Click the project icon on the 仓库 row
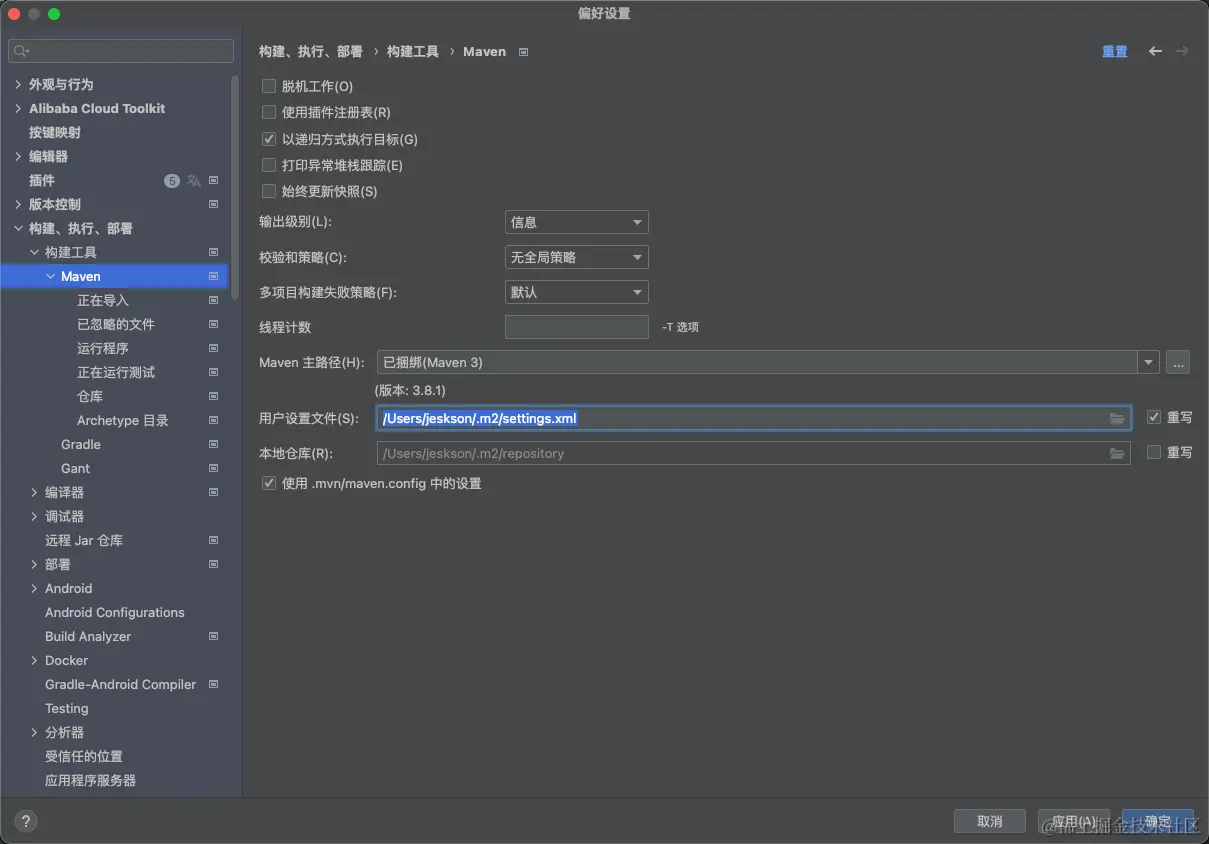The height and width of the screenshot is (844, 1209). (213, 397)
